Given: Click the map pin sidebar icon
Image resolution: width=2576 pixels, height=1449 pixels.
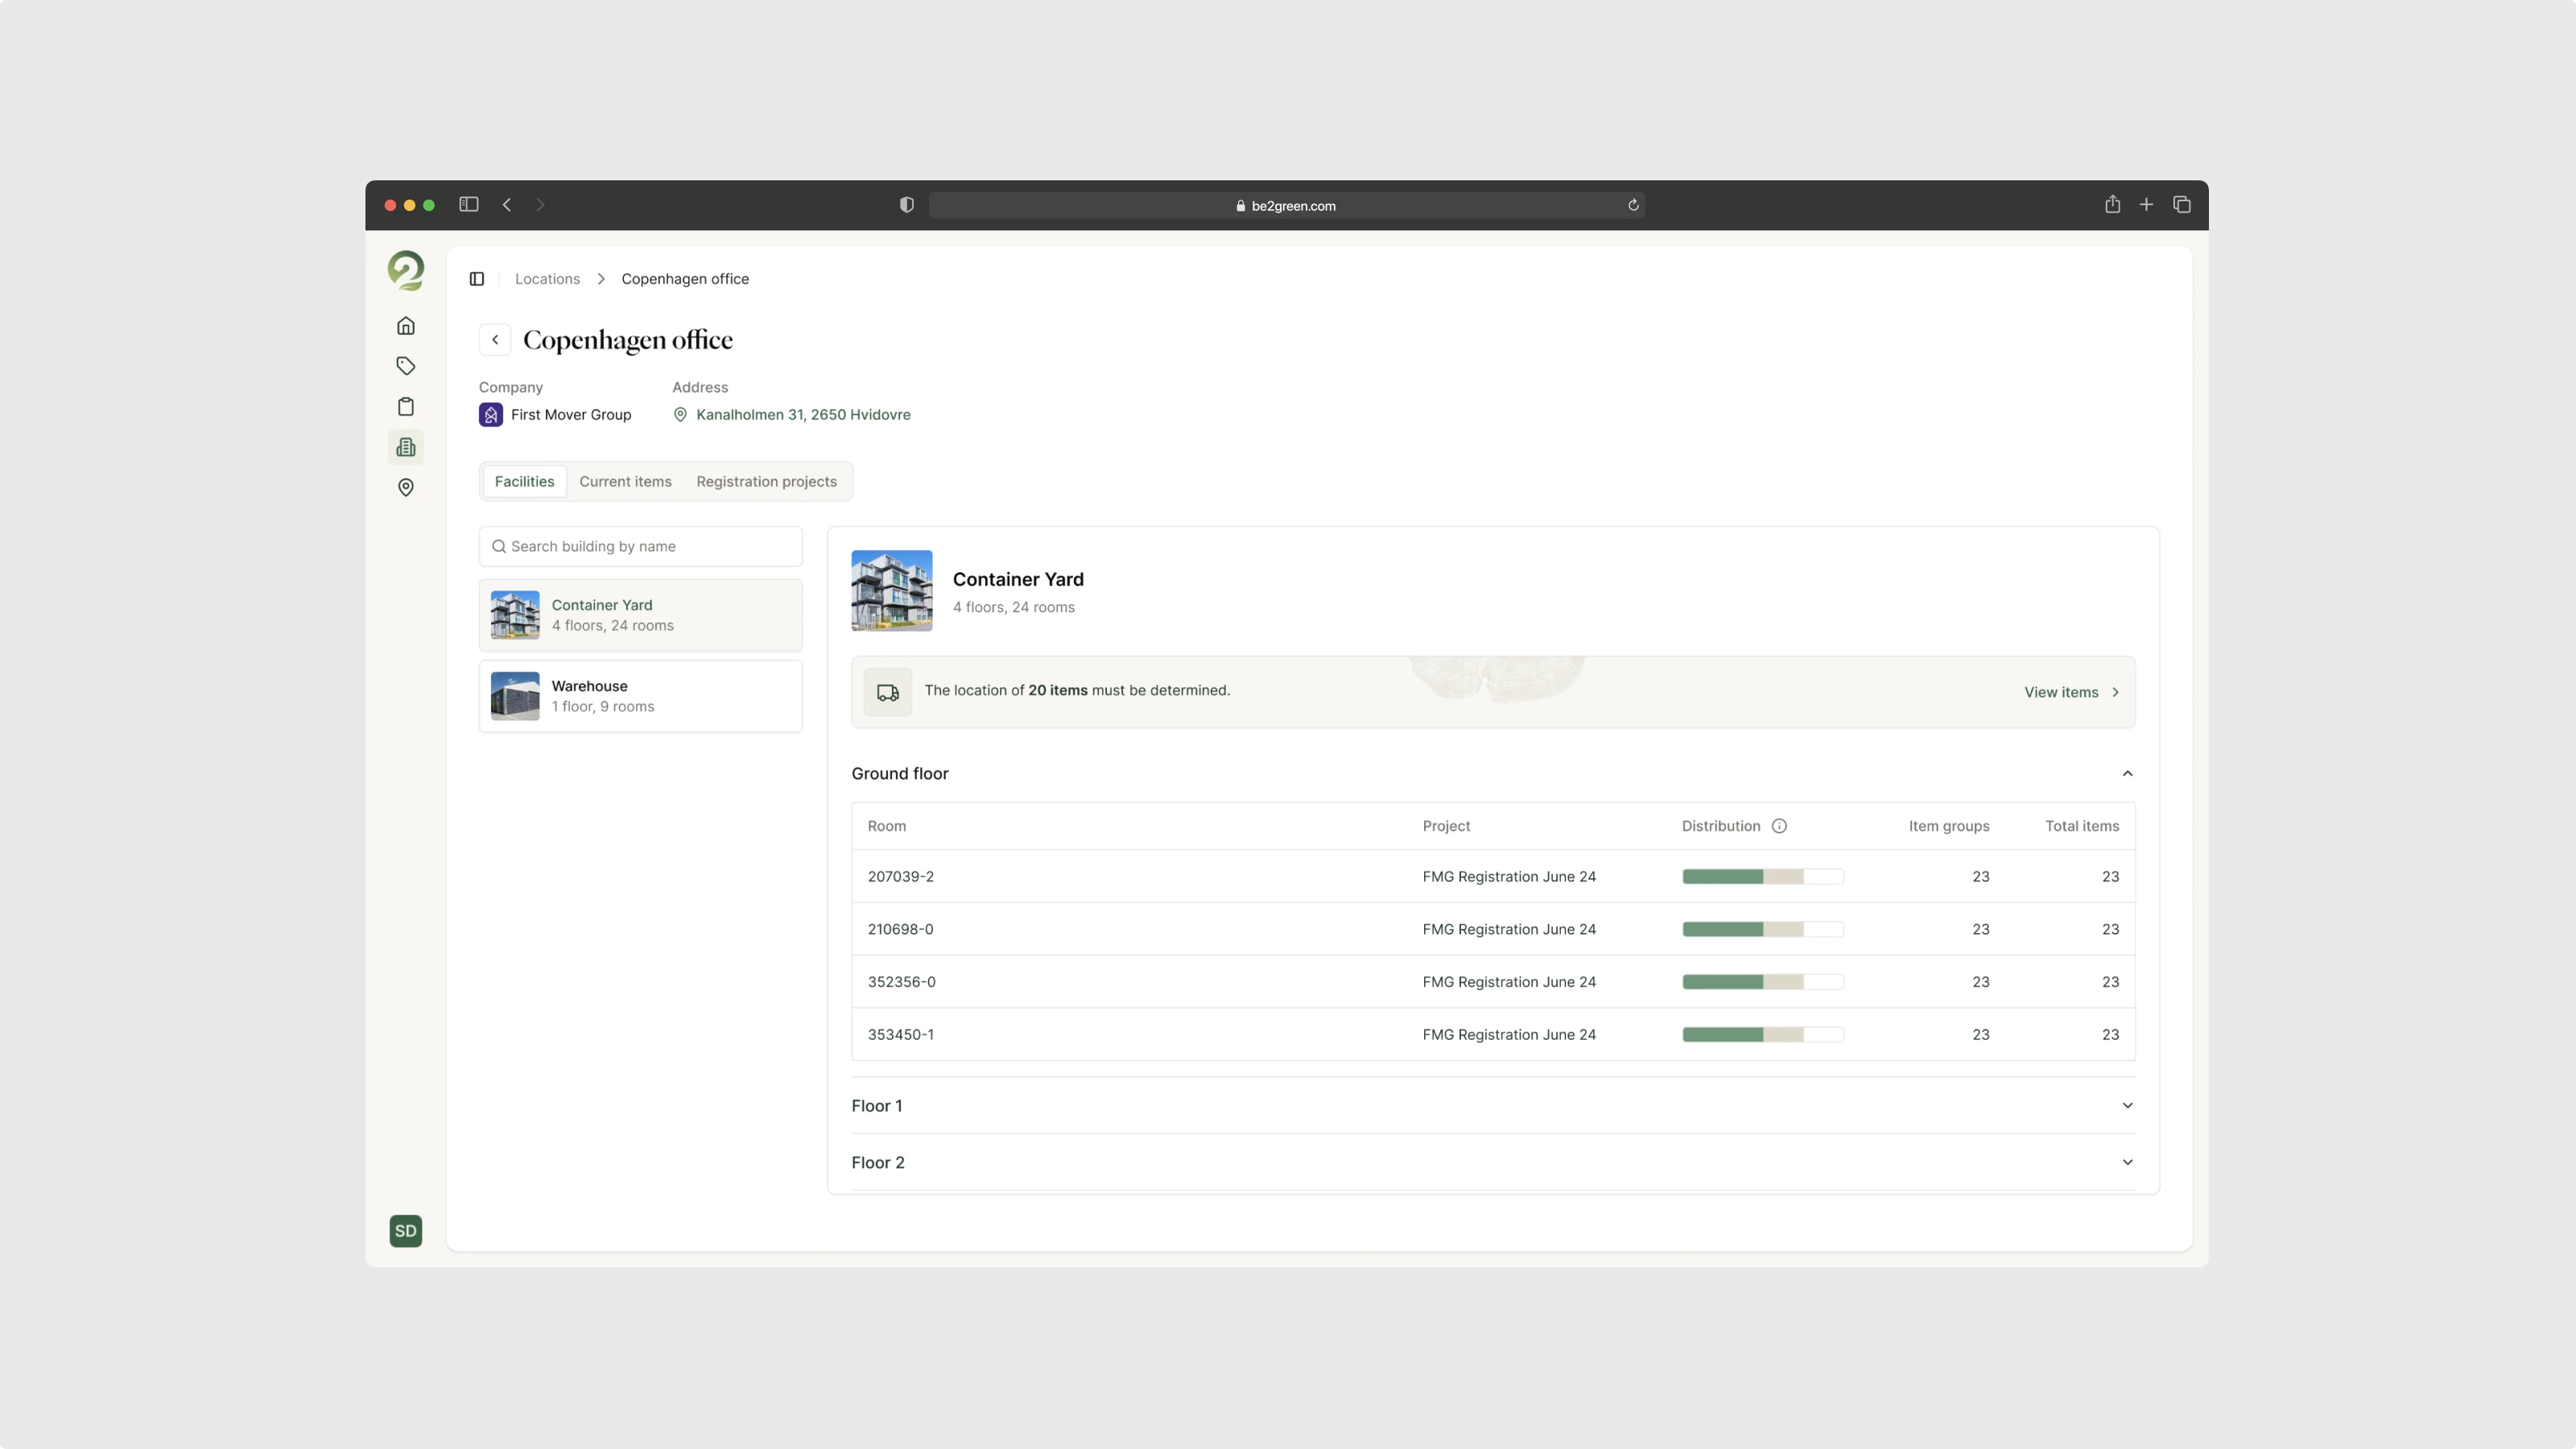Looking at the screenshot, I should click(x=405, y=487).
